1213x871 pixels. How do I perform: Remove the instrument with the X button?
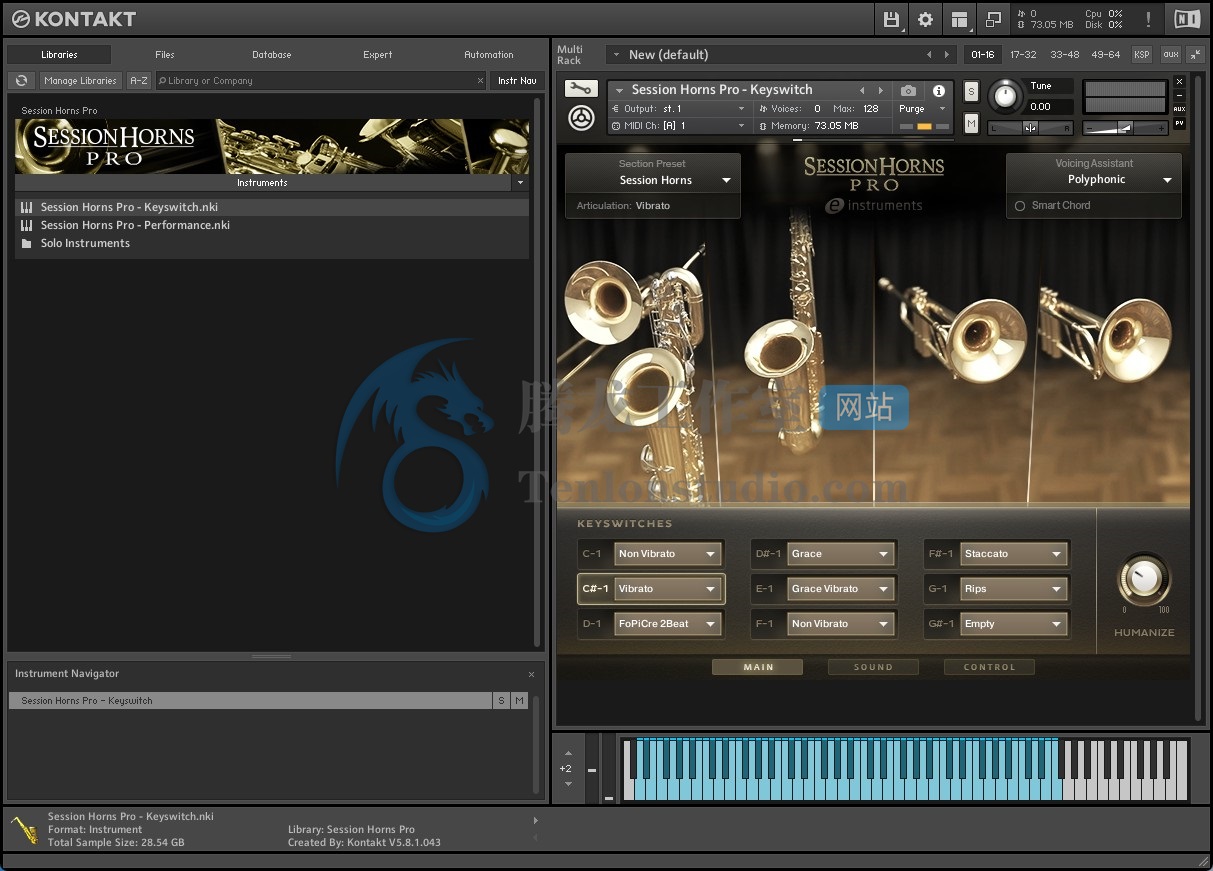pos(1180,81)
